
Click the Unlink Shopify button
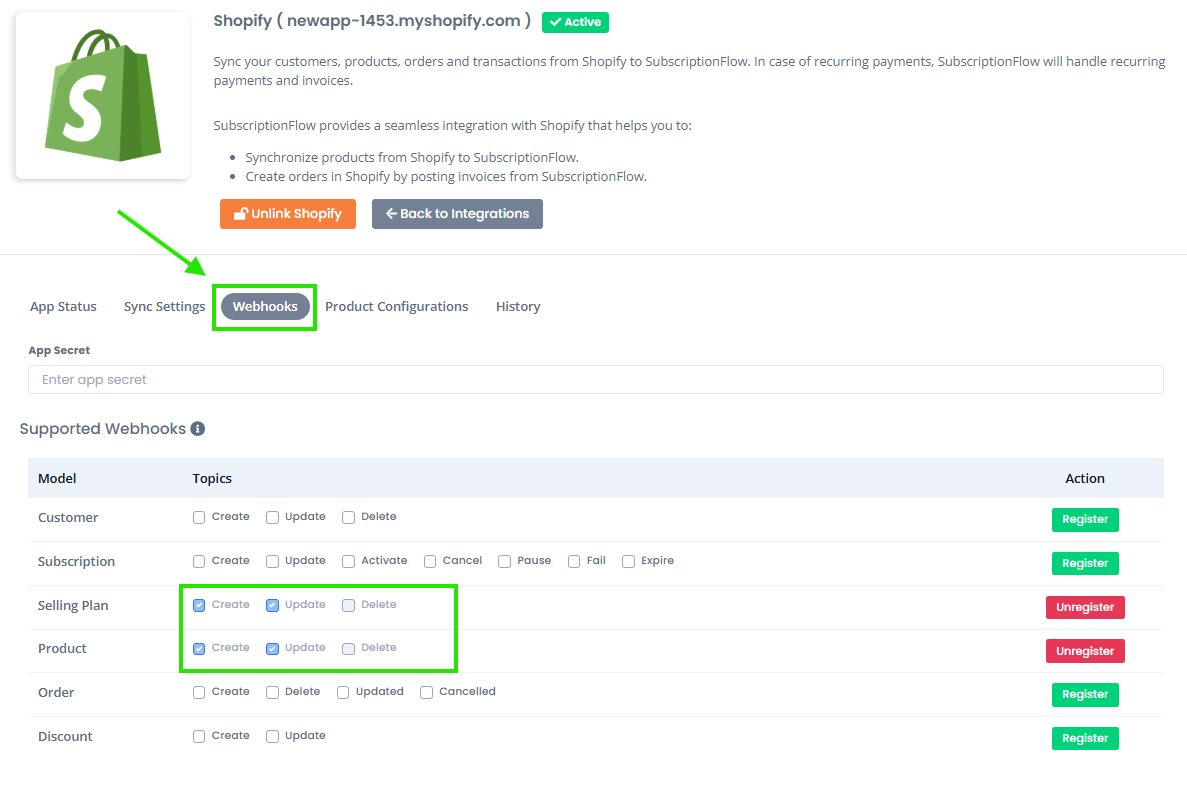pyautogui.click(x=288, y=213)
